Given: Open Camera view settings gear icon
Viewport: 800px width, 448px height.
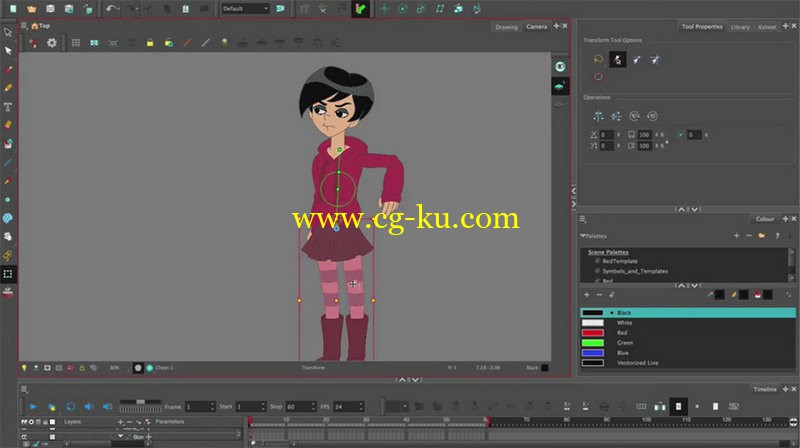Looking at the screenshot, I should (52, 43).
